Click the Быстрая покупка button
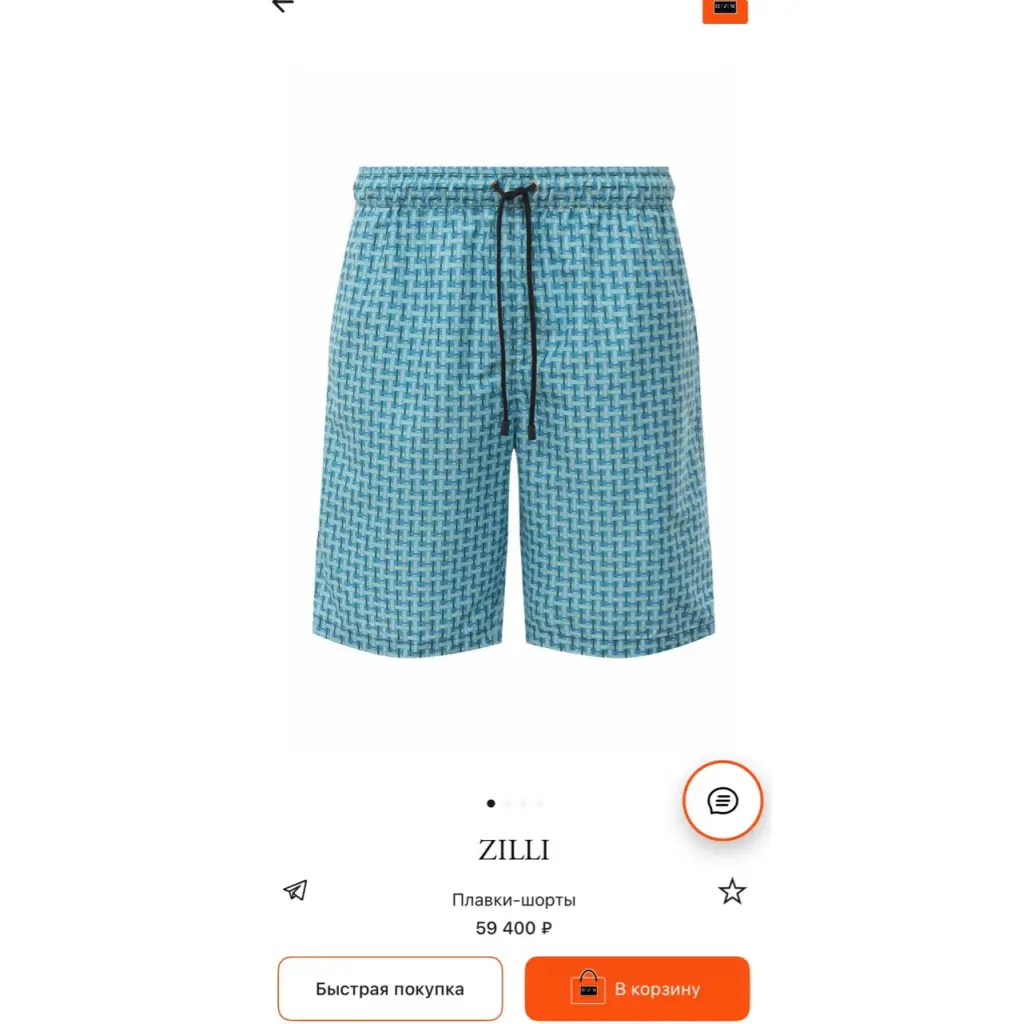 [390, 989]
